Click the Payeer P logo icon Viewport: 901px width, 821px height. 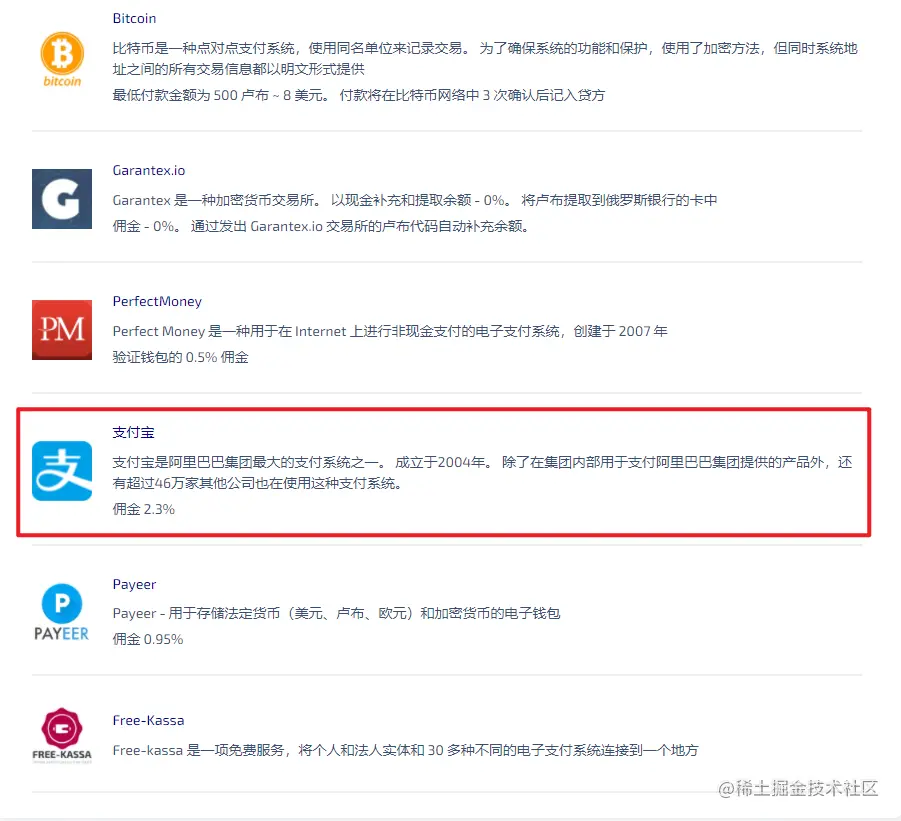coord(61,612)
